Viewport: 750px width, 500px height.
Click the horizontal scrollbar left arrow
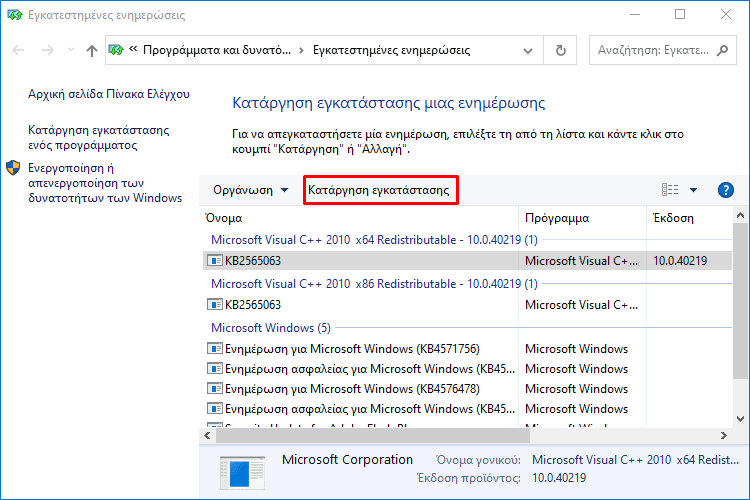[x=207, y=435]
